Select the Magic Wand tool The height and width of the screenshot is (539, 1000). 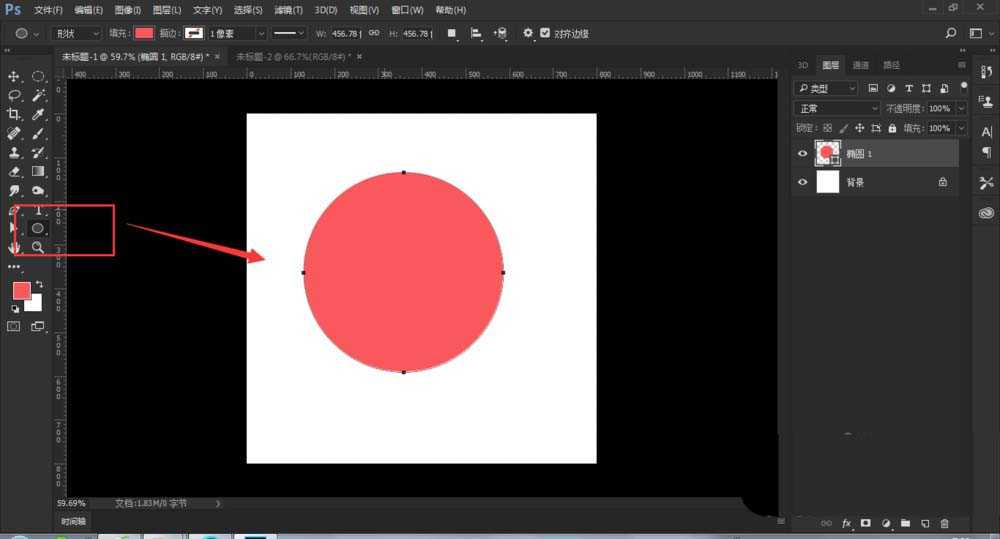click(38, 95)
